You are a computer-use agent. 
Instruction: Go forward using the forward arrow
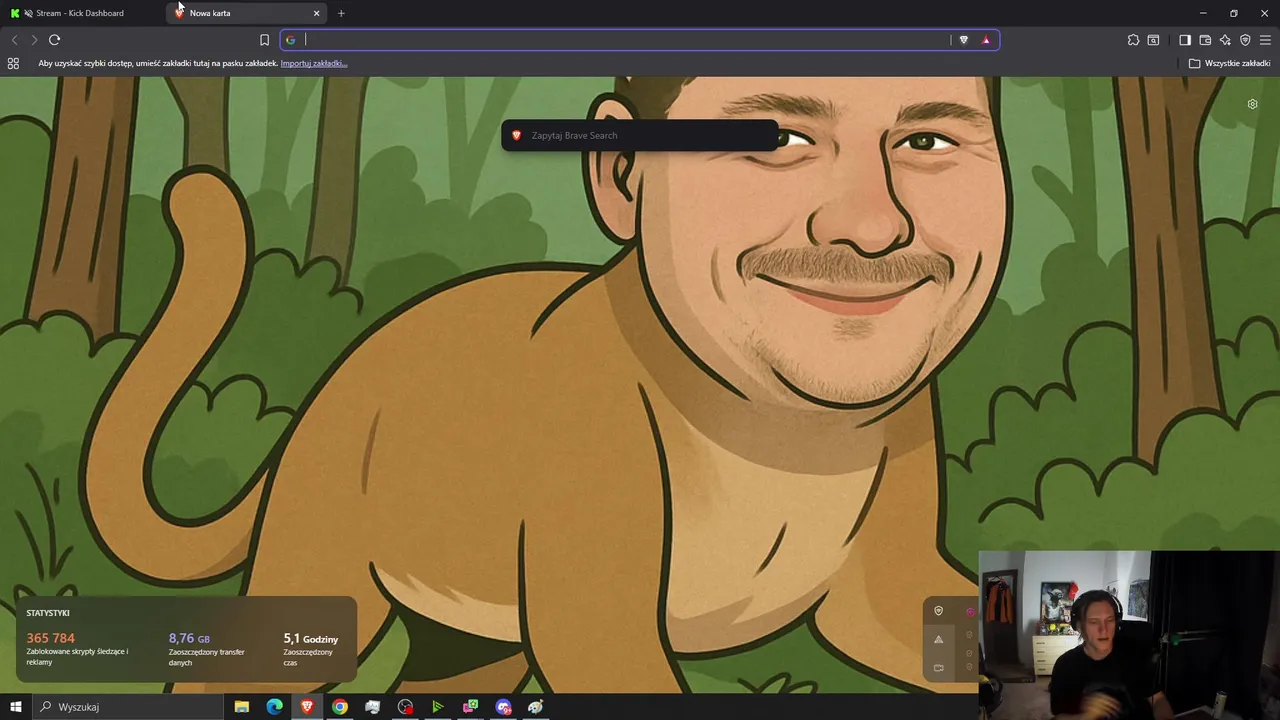pyautogui.click(x=34, y=40)
